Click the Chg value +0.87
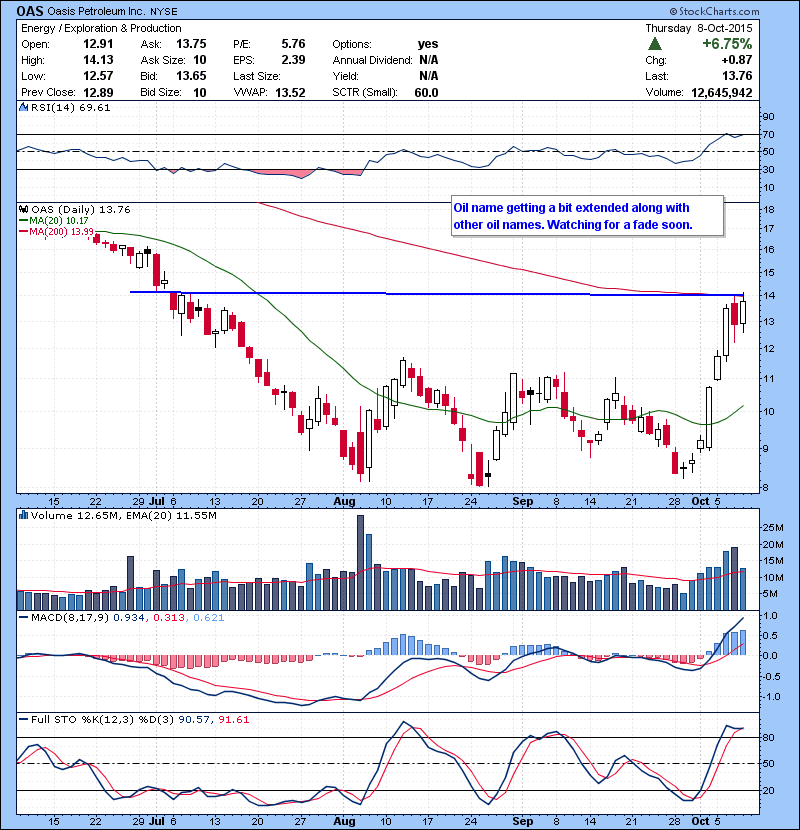The height and width of the screenshot is (830, 800). click(736, 60)
